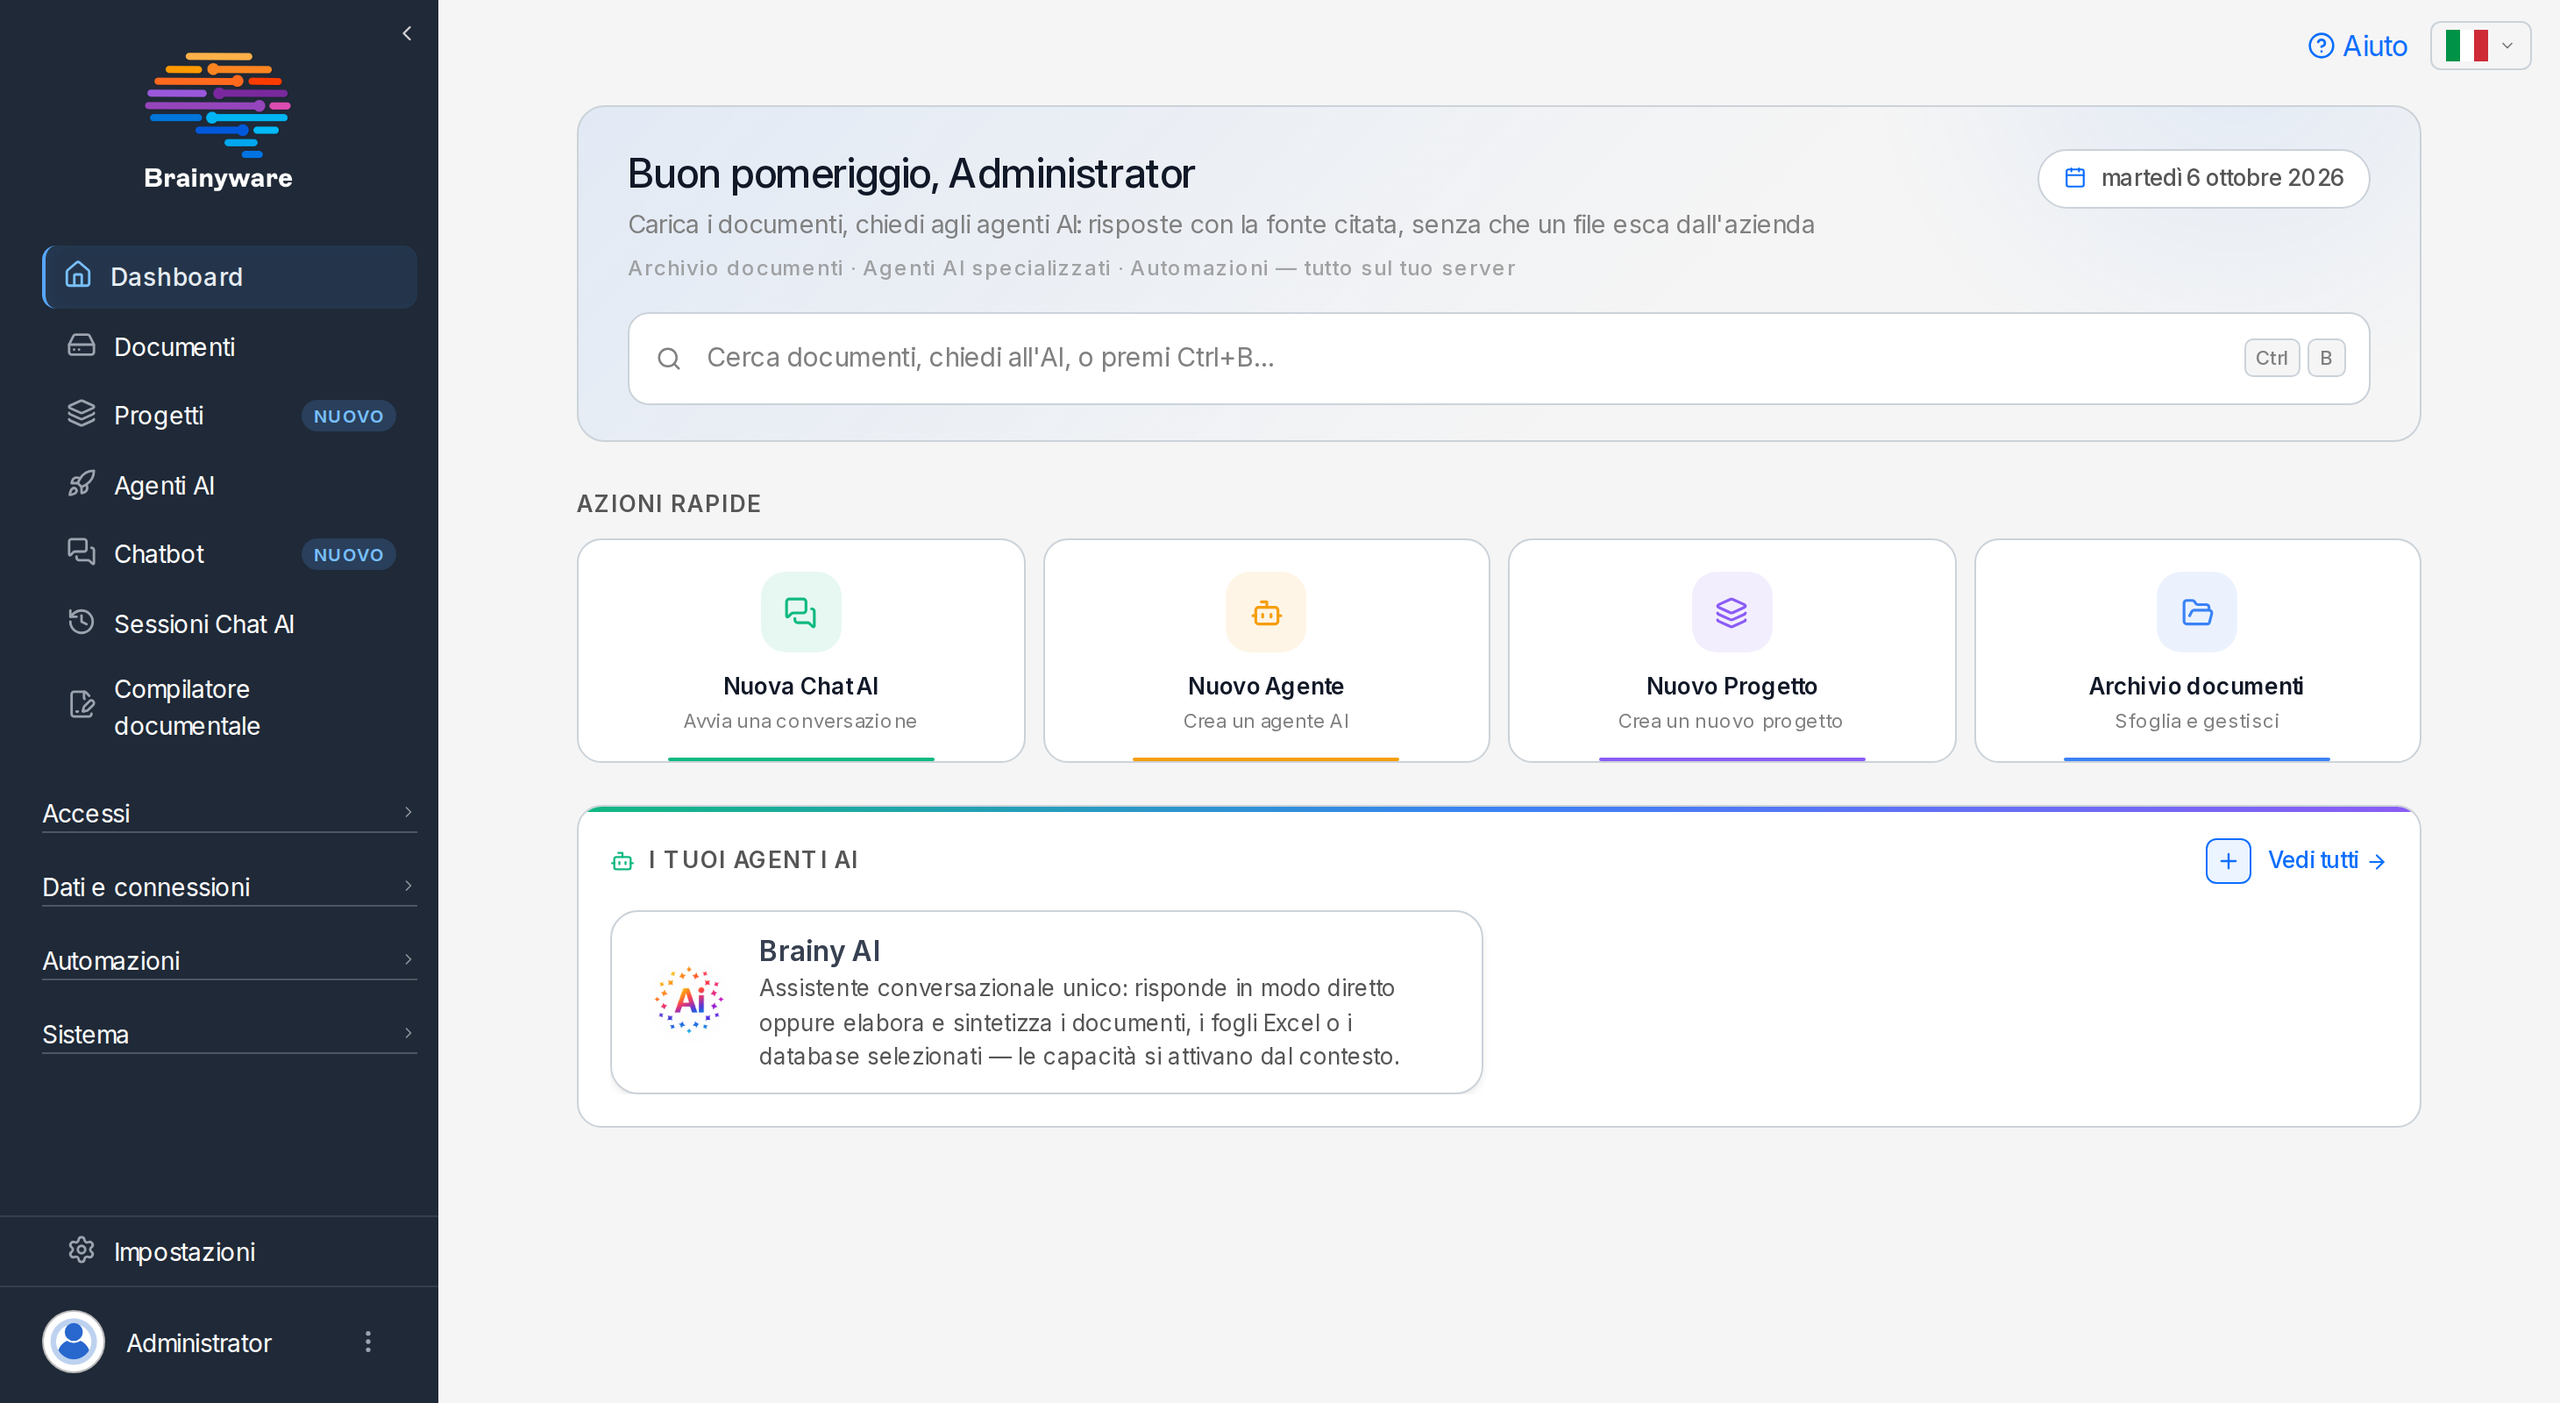Click the Administrator avatar picture

(73, 1341)
